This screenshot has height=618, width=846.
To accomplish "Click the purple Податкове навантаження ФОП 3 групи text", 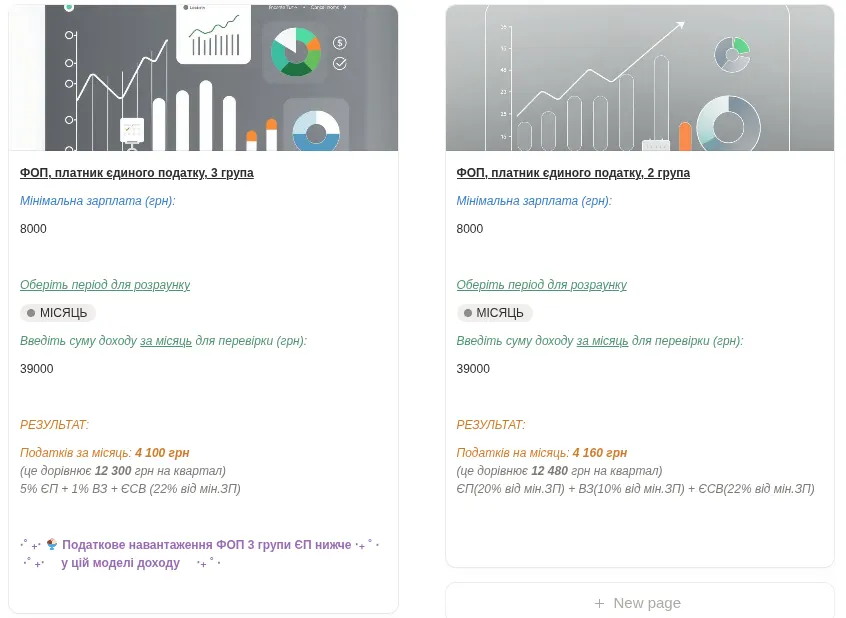I will tap(206, 545).
